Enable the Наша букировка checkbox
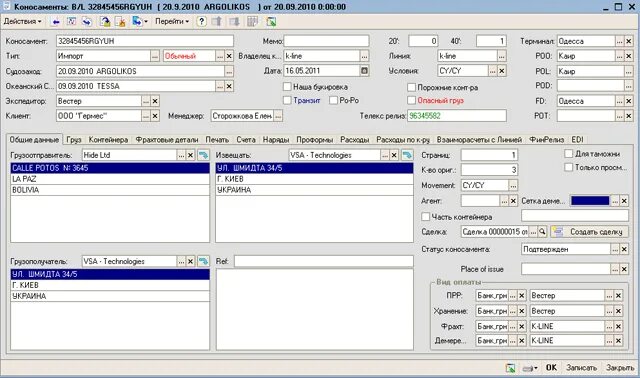The image size is (640, 378). pos(287,87)
